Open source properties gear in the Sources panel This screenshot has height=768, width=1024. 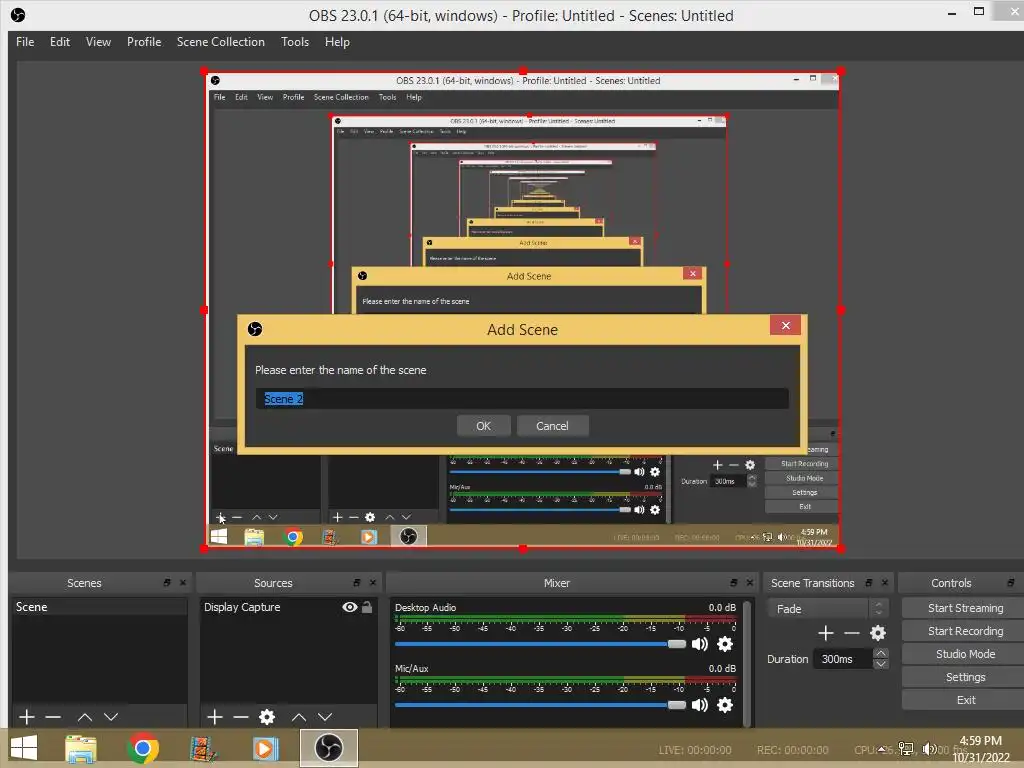click(267, 717)
